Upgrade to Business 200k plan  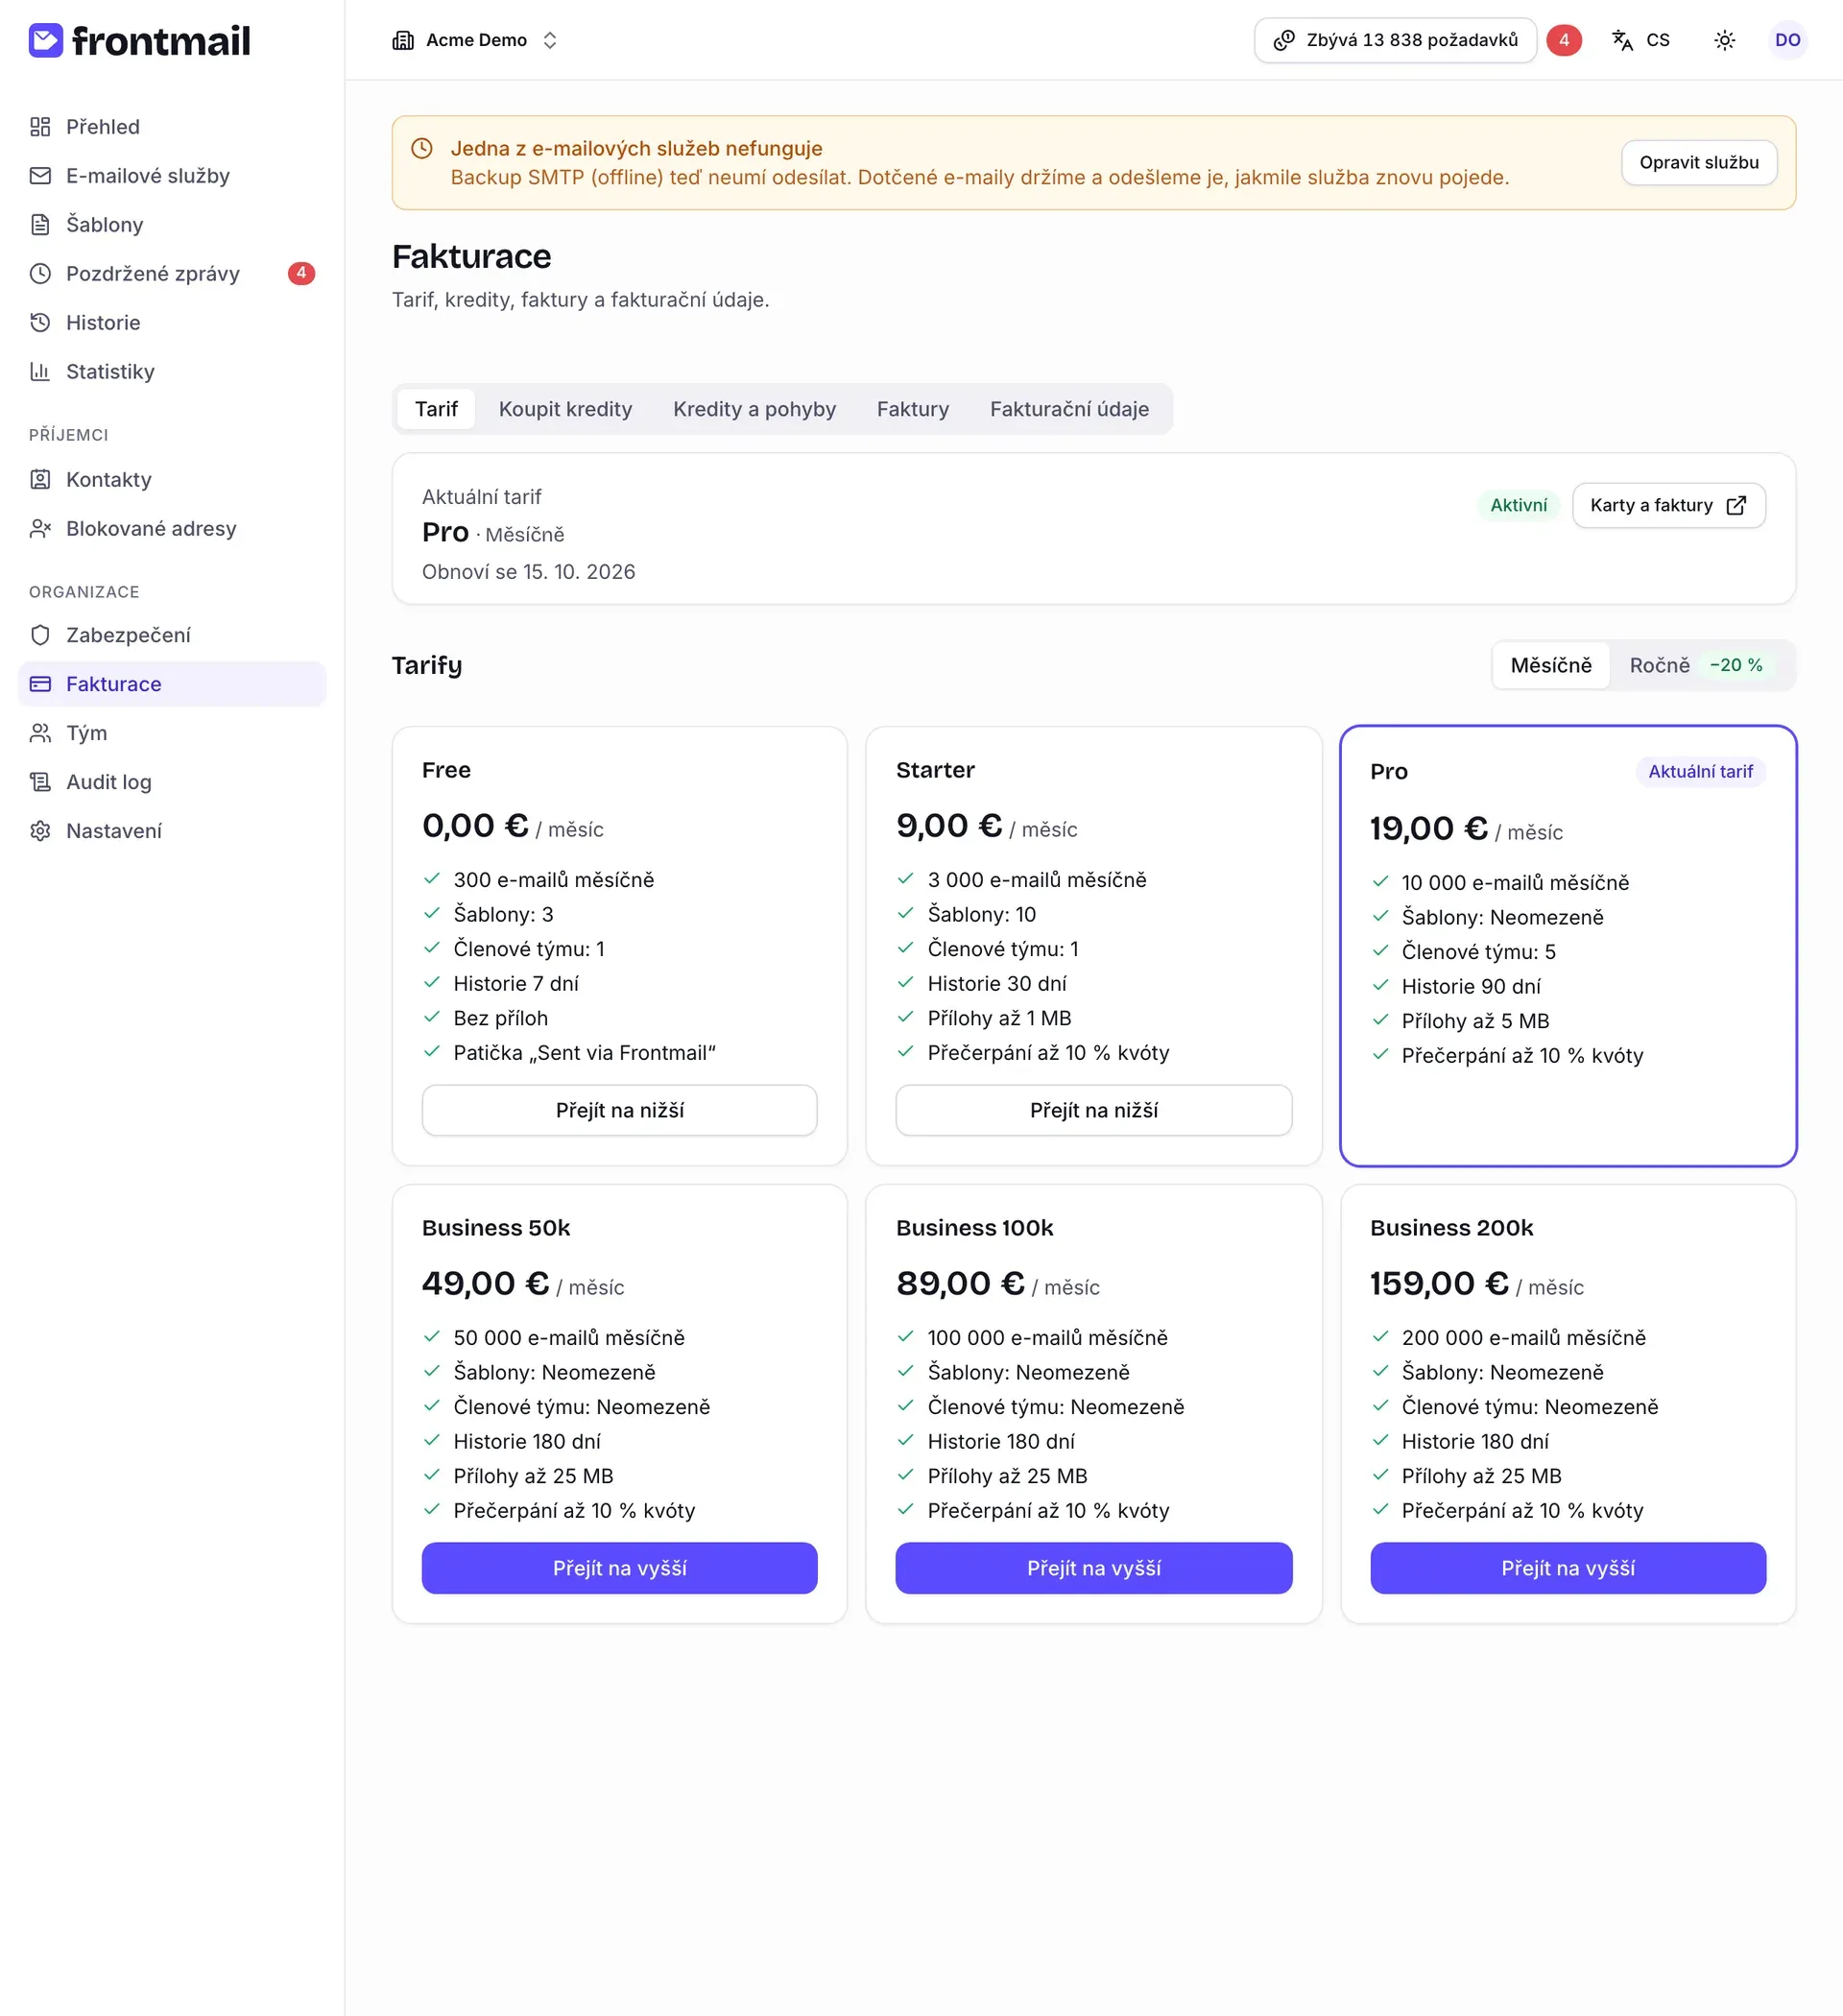pos(1567,1568)
